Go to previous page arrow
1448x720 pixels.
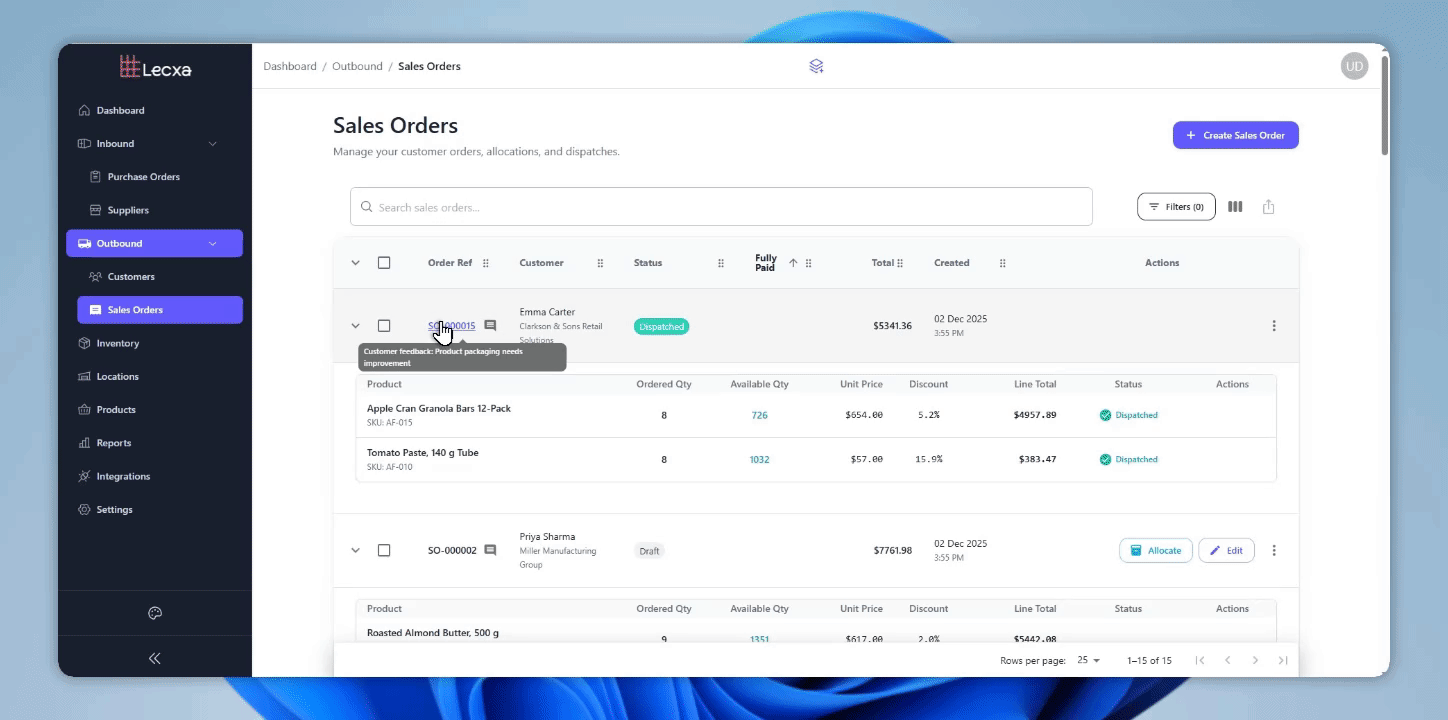1227,661
